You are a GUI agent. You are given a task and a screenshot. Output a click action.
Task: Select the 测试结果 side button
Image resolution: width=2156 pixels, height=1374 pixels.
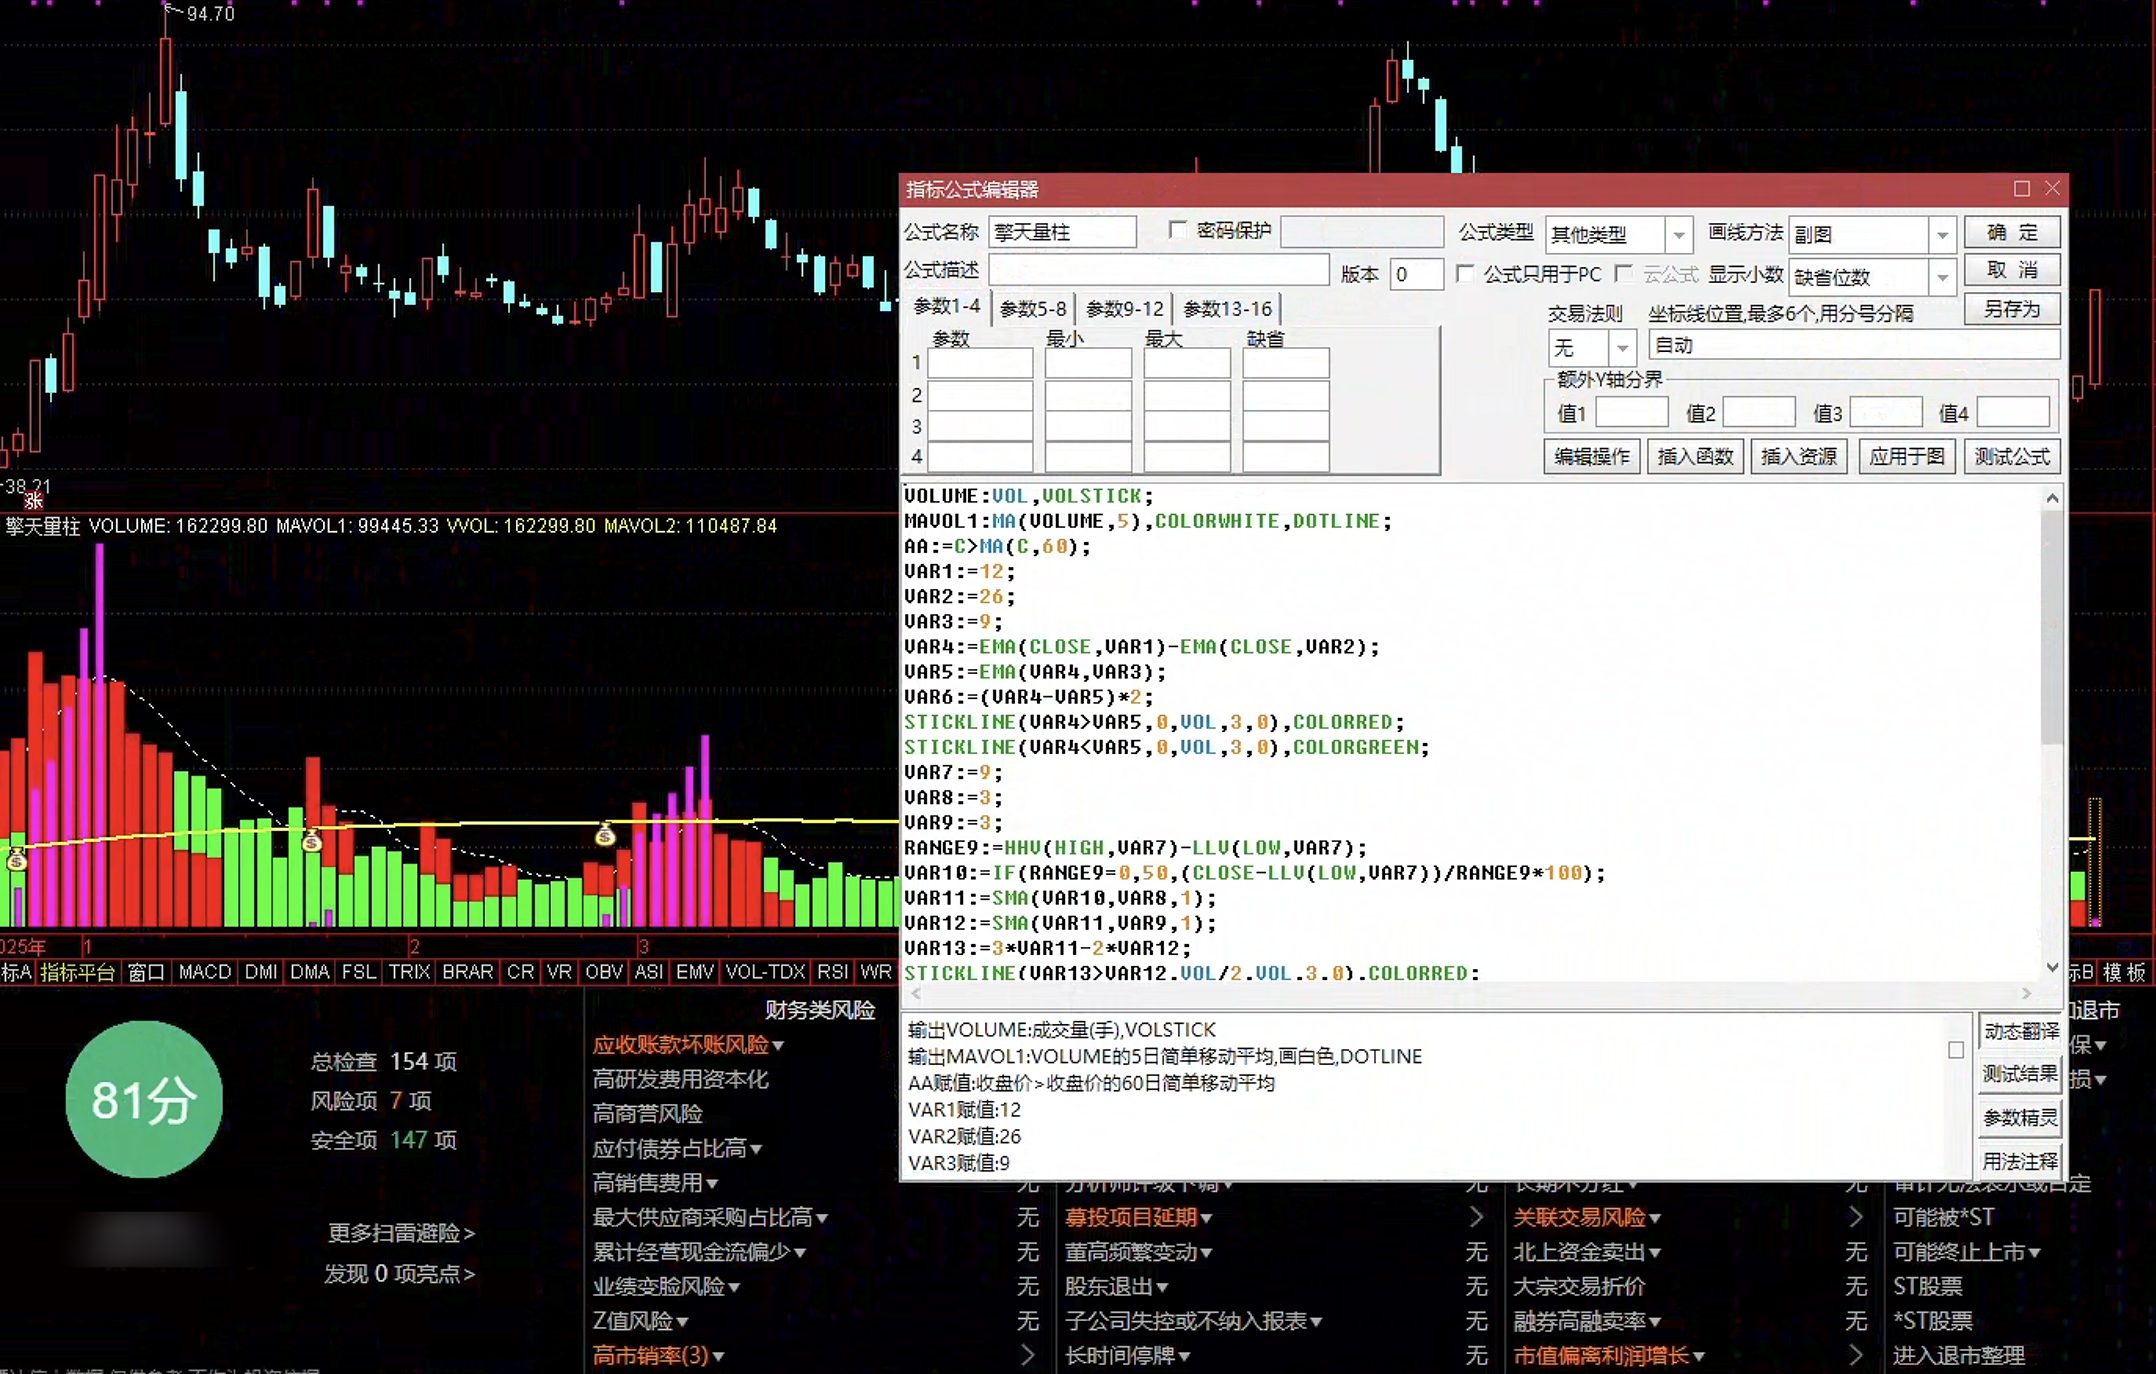pos(2021,1074)
